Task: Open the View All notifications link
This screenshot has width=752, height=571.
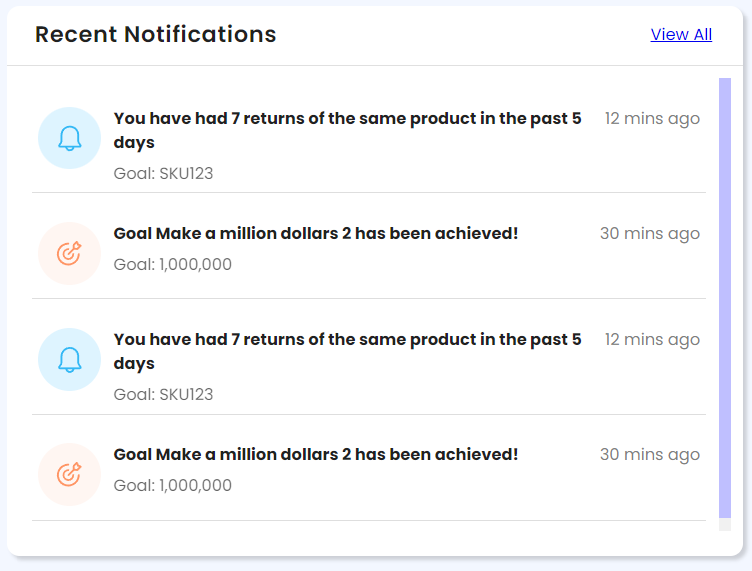Action: pyautogui.click(x=681, y=35)
